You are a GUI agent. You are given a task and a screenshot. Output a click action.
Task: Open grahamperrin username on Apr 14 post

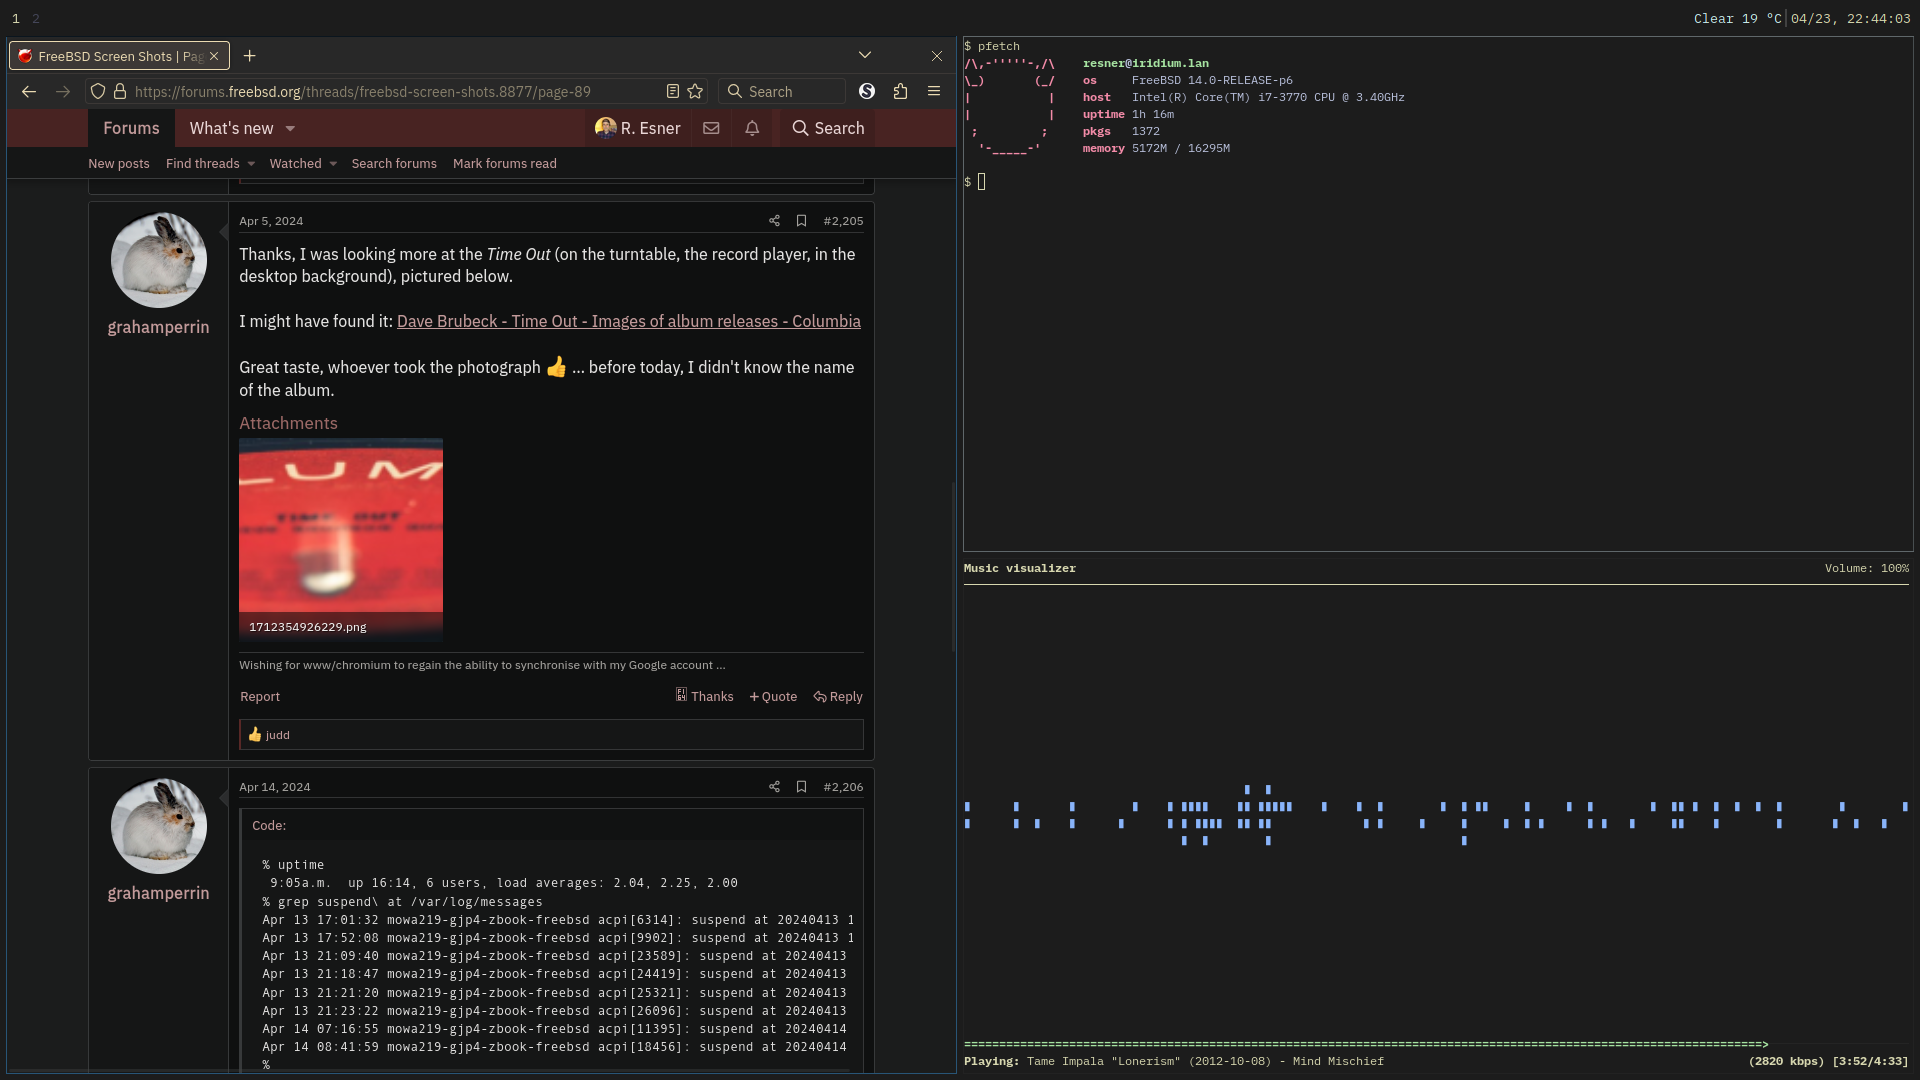point(159,893)
